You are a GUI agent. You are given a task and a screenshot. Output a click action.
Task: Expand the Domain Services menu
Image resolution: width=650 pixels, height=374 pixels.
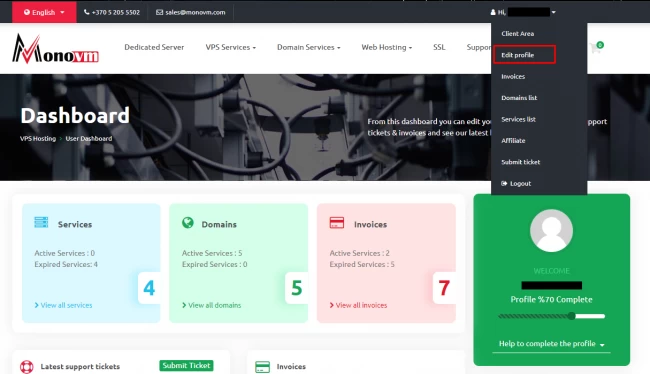click(x=308, y=47)
